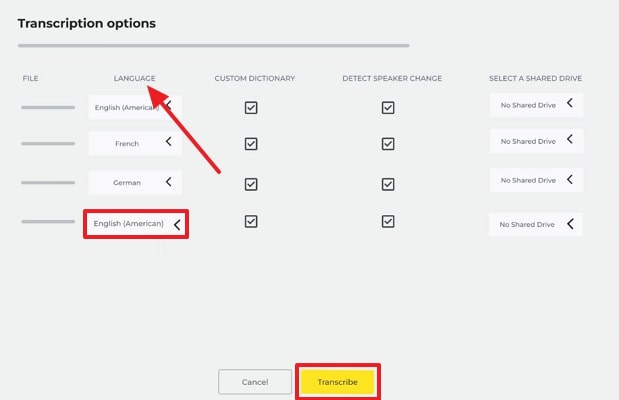Toggle Custom Dictionary checkbox for German file
The height and width of the screenshot is (400, 619).
coord(251,184)
